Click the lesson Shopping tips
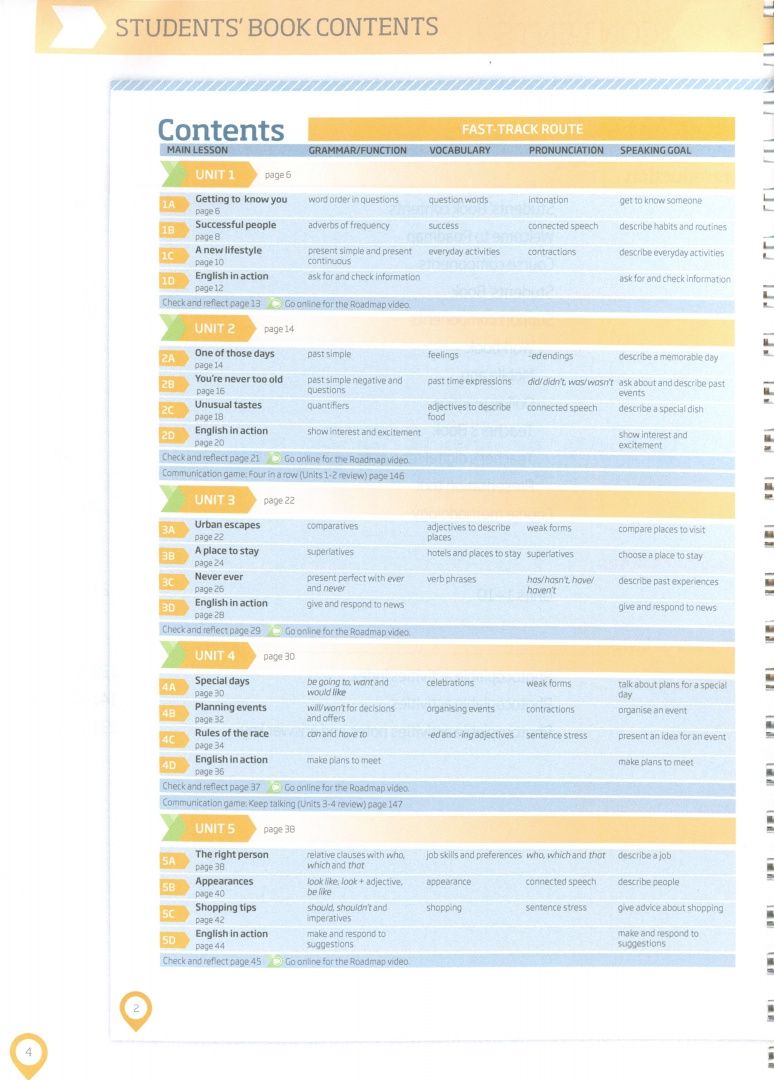 click(226, 908)
